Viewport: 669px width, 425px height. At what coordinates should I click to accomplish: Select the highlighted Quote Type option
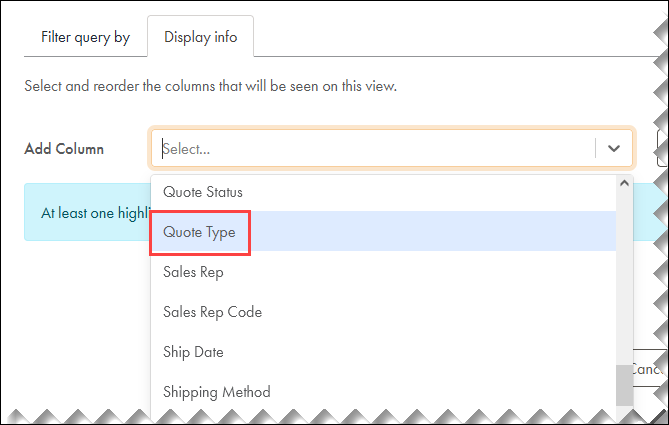tap(199, 231)
